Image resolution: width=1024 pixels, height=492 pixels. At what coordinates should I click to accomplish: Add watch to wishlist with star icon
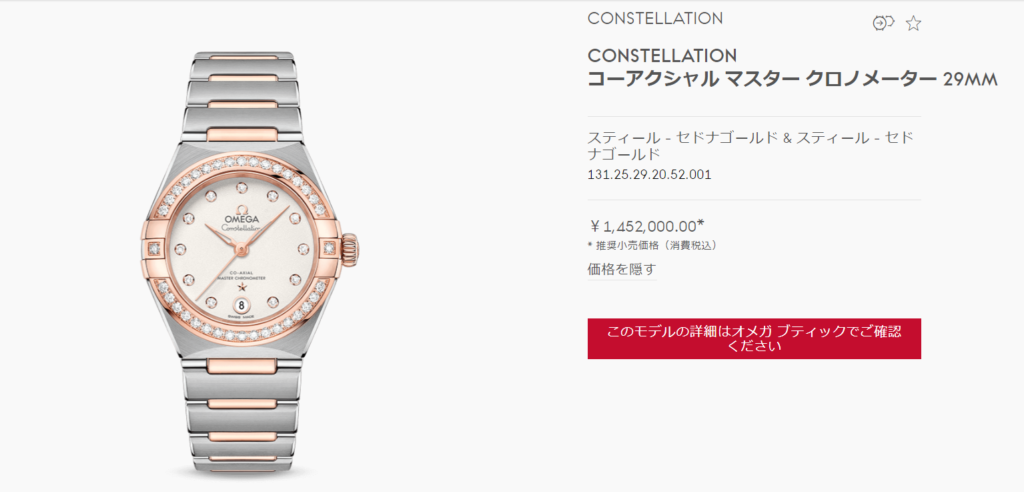(x=913, y=24)
